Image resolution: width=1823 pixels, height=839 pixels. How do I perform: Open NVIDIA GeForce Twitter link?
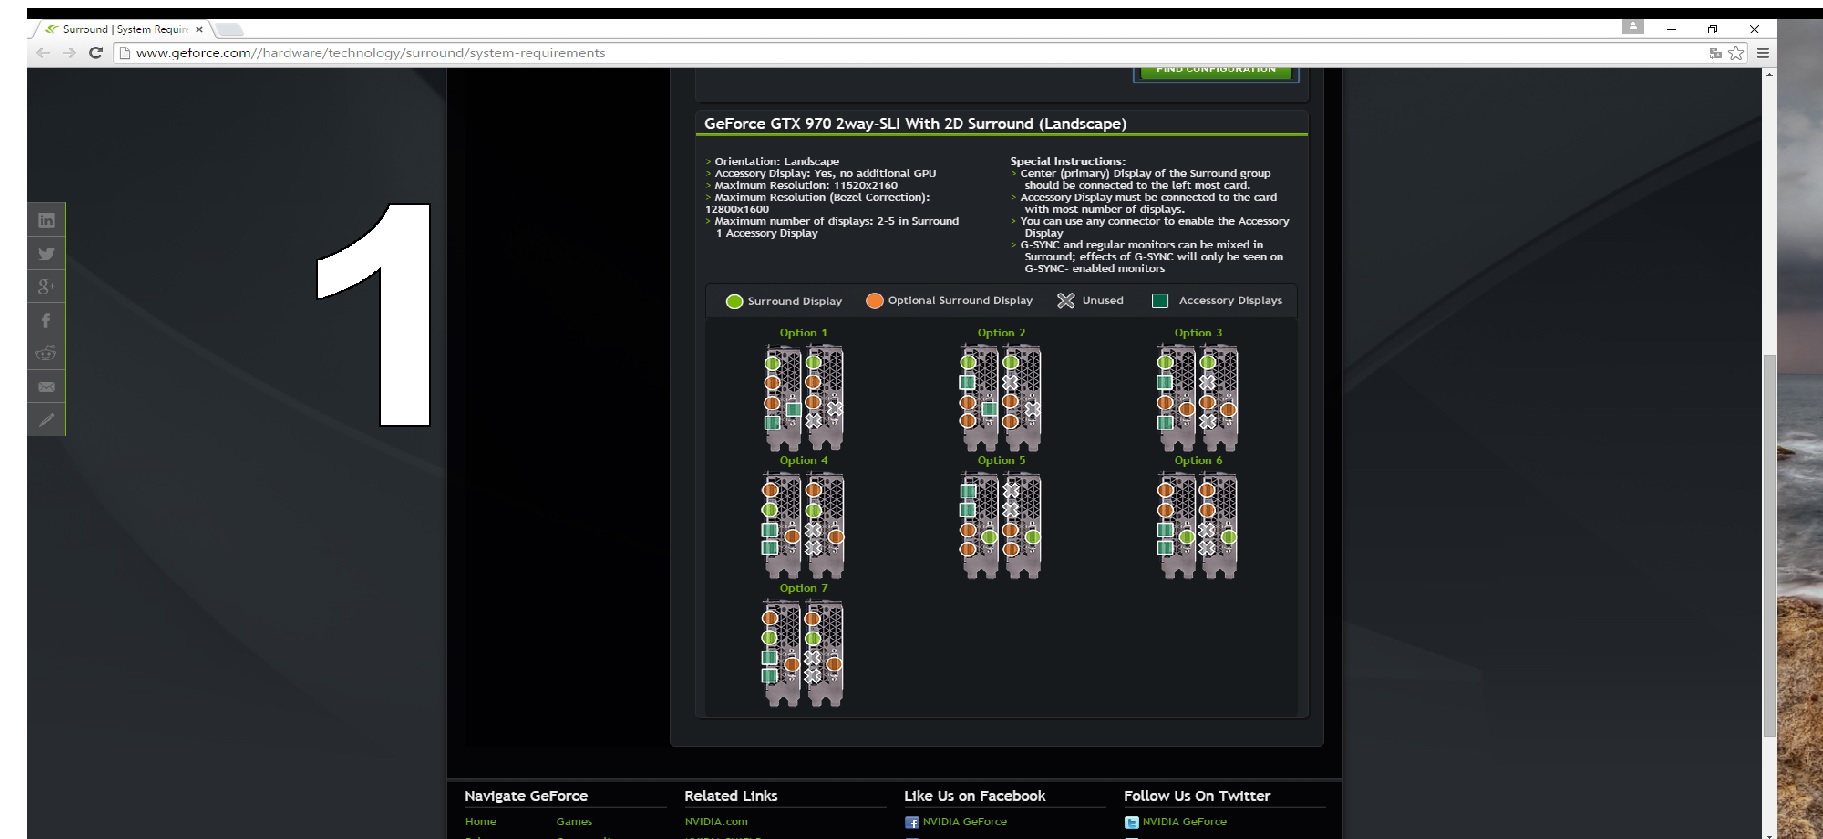[1184, 822]
